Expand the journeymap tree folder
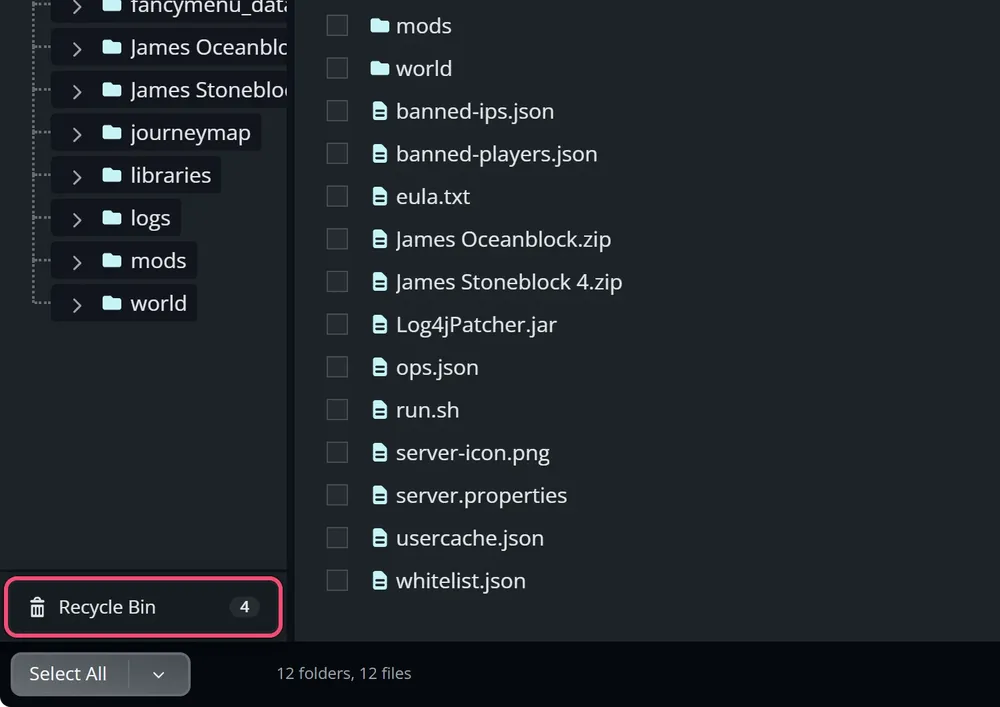This screenshot has width=1000, height=707. click(x=77, y=135)
